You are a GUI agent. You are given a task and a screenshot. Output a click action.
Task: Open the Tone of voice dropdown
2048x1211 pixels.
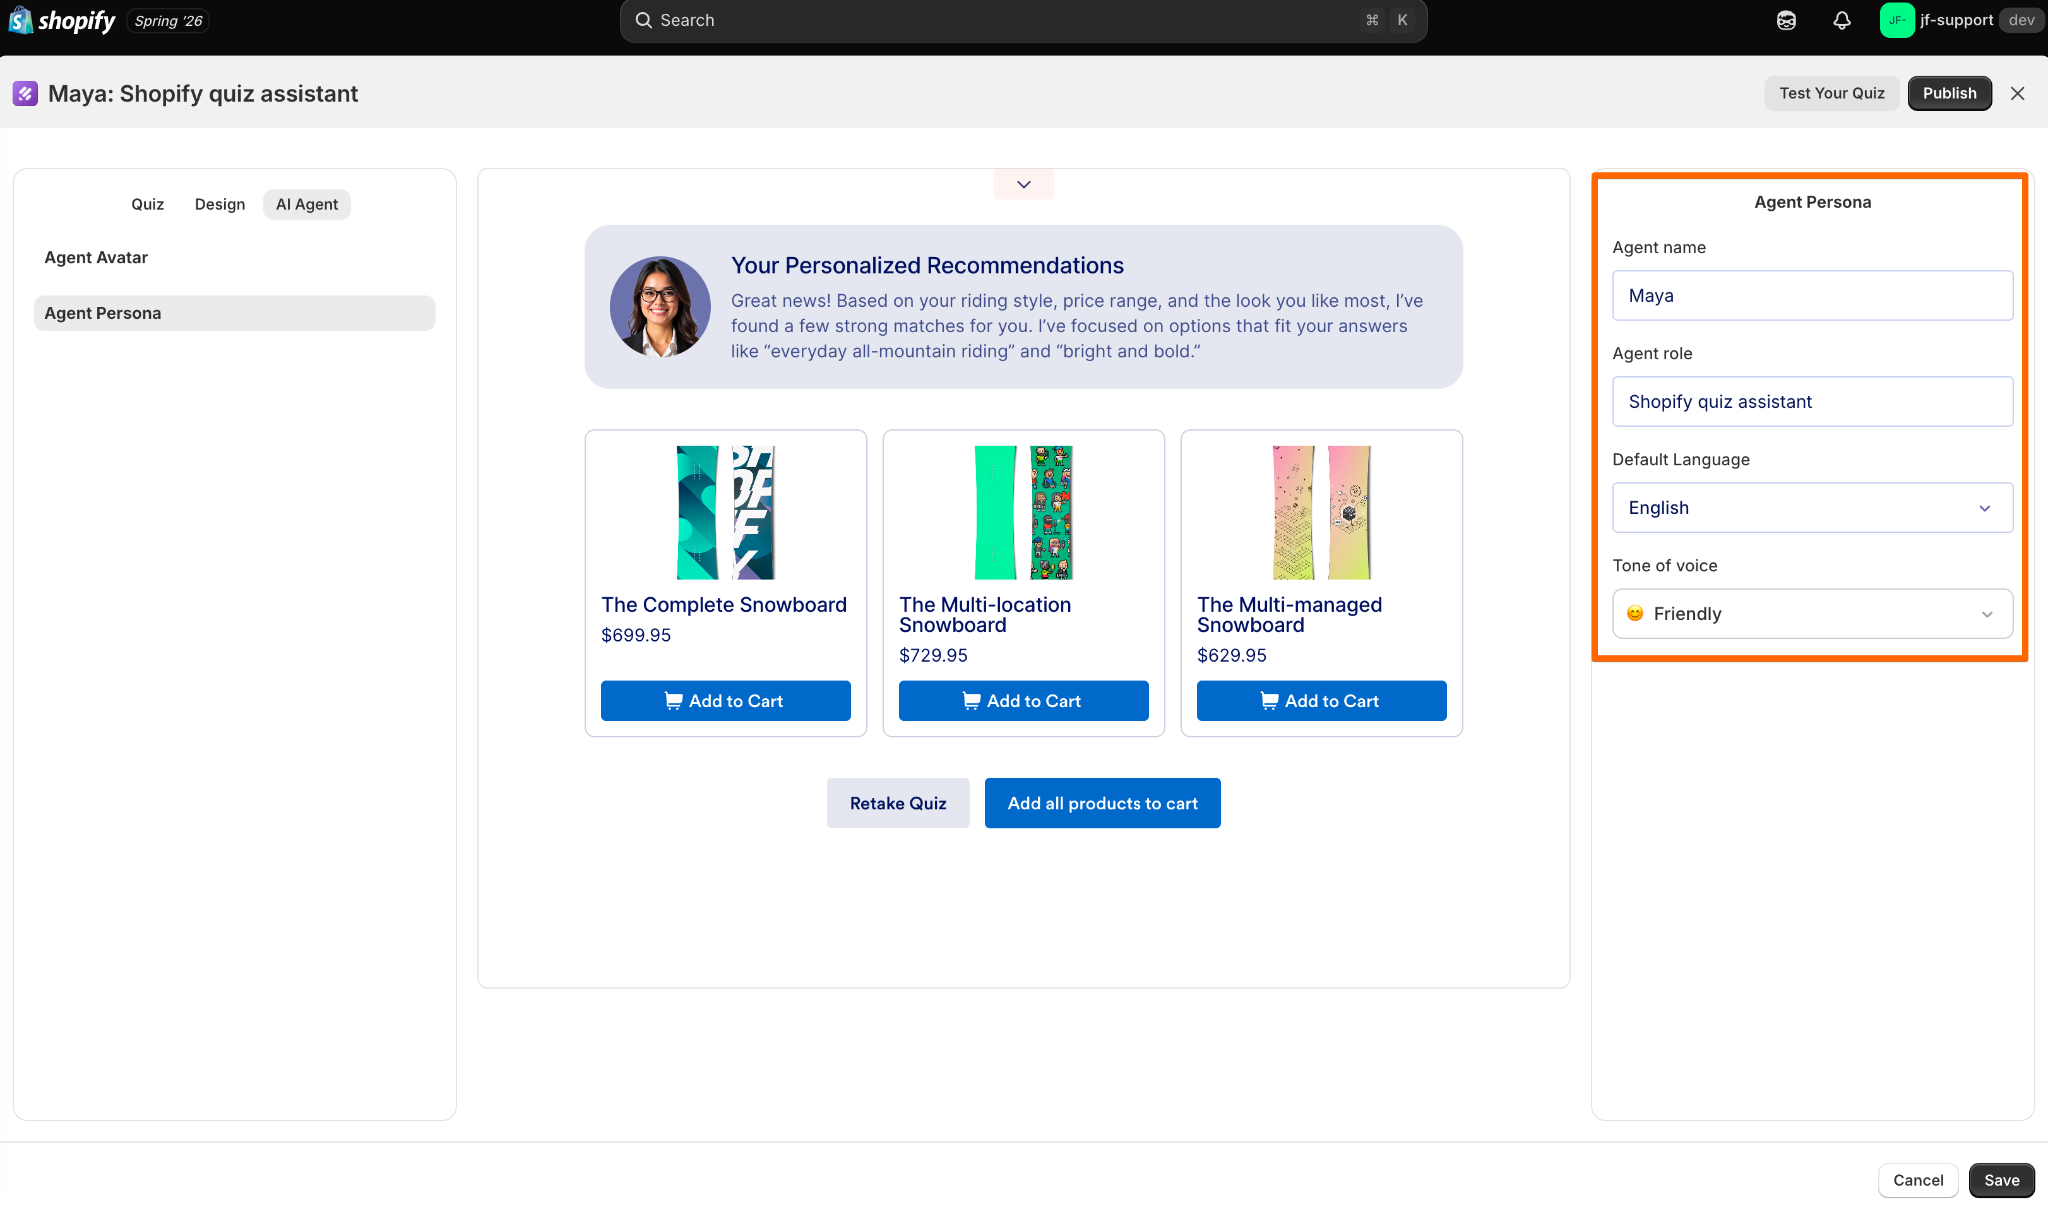[1812, 614]
